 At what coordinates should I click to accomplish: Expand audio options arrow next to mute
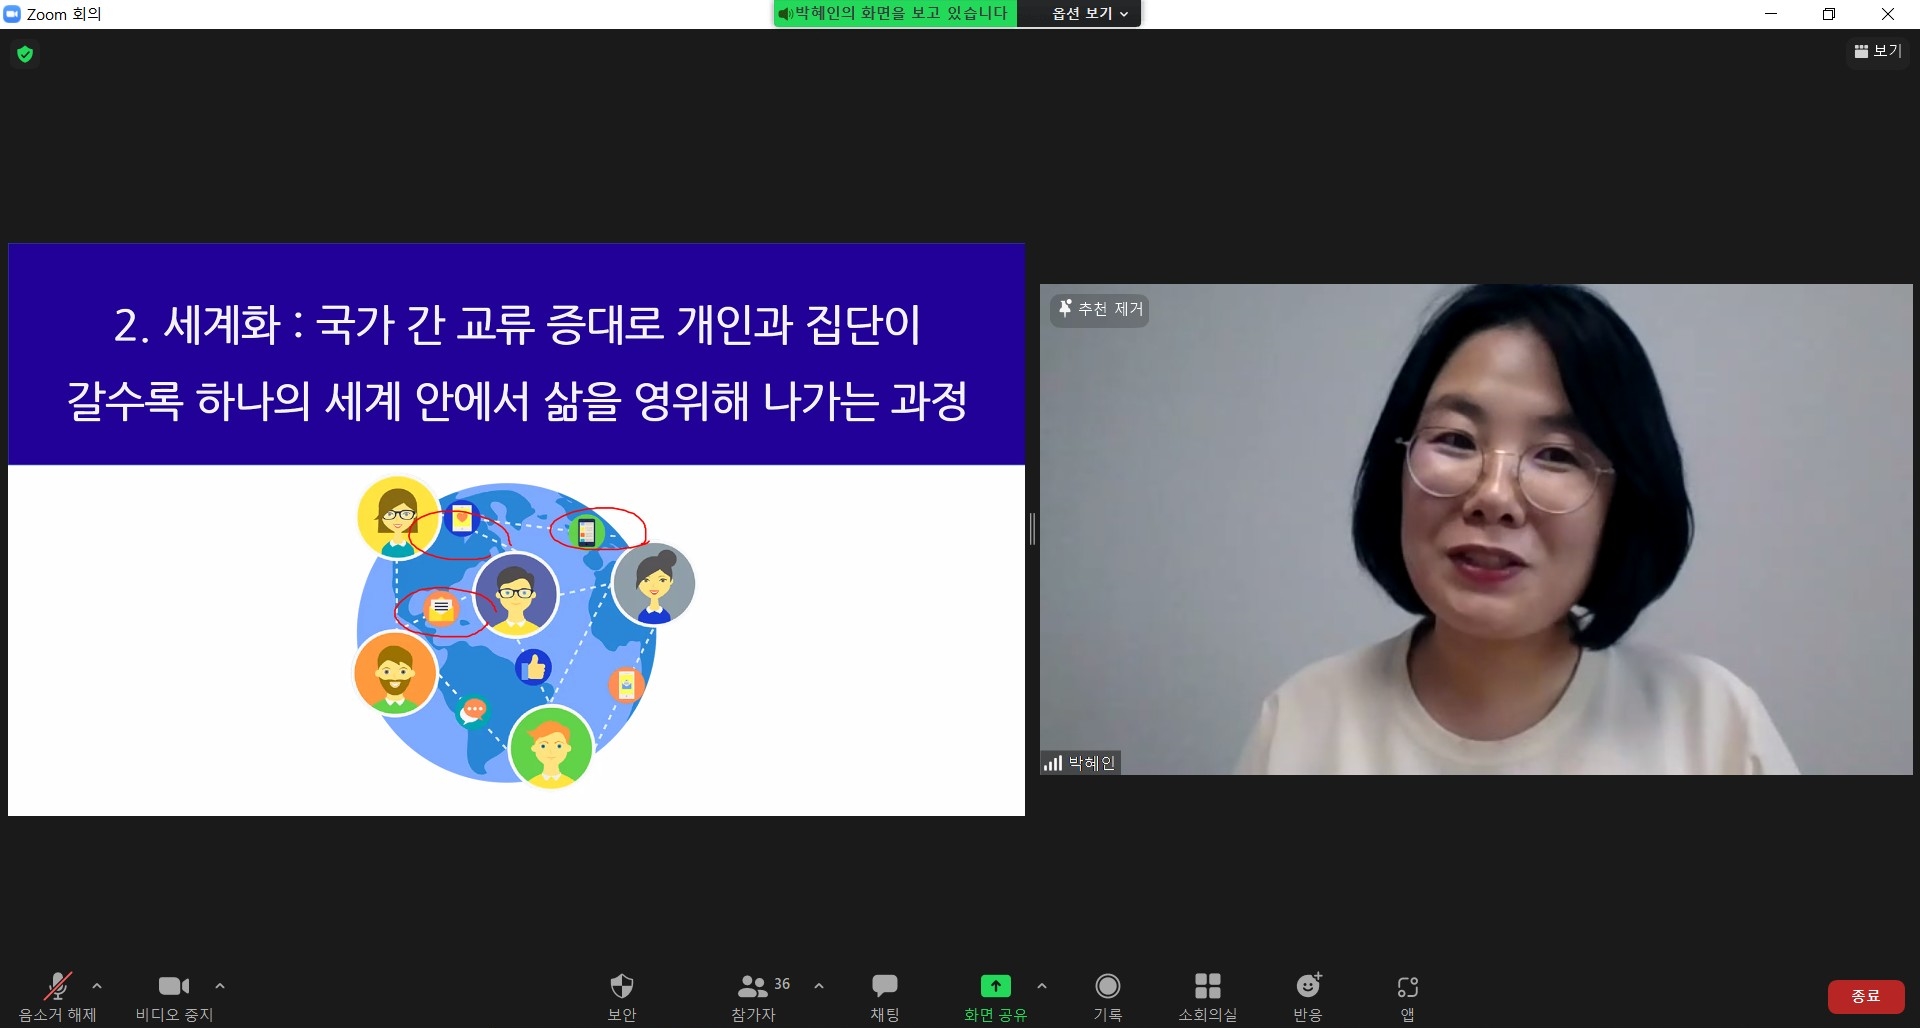click(97, 986)
